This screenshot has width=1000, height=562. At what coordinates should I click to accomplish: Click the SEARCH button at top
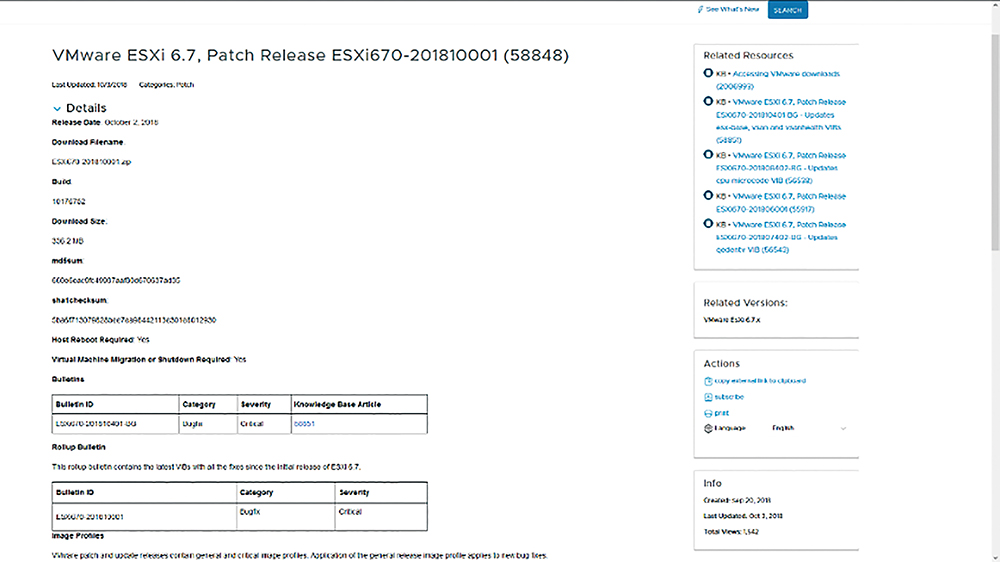788,10
